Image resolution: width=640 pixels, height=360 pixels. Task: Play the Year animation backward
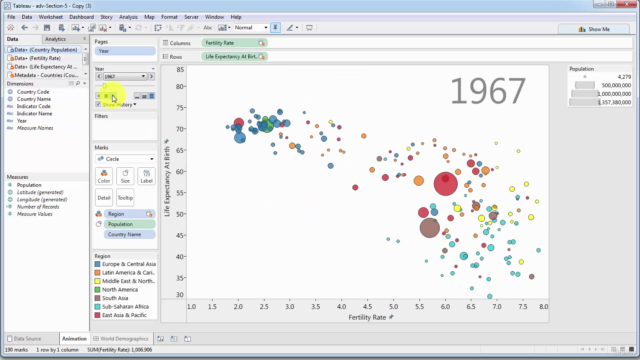[x=99, y=96]
